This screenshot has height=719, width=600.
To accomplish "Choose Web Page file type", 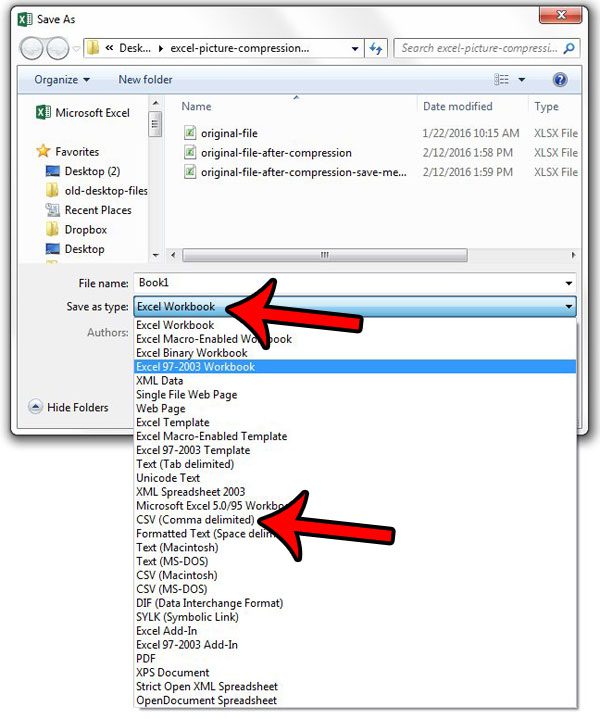I will (x=356, y=408).
